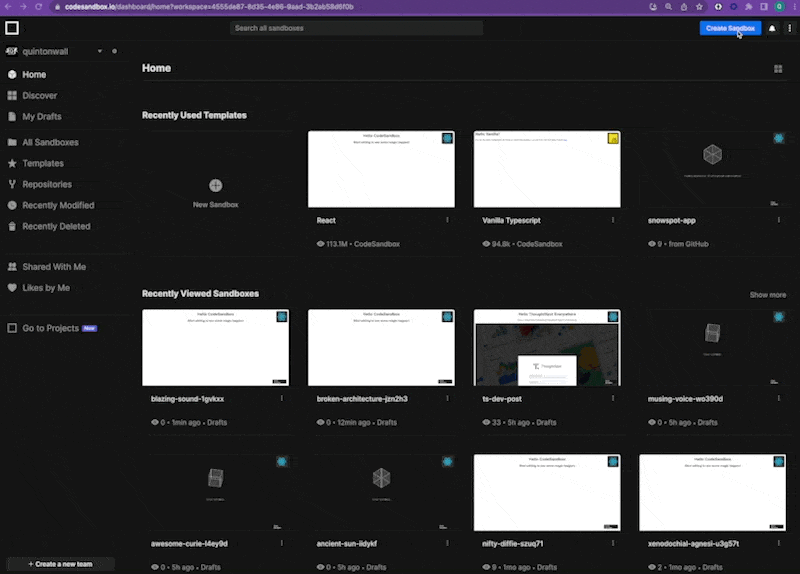
Task: Open workspace settings gear next to quintonwall
Action: (114, 51)
